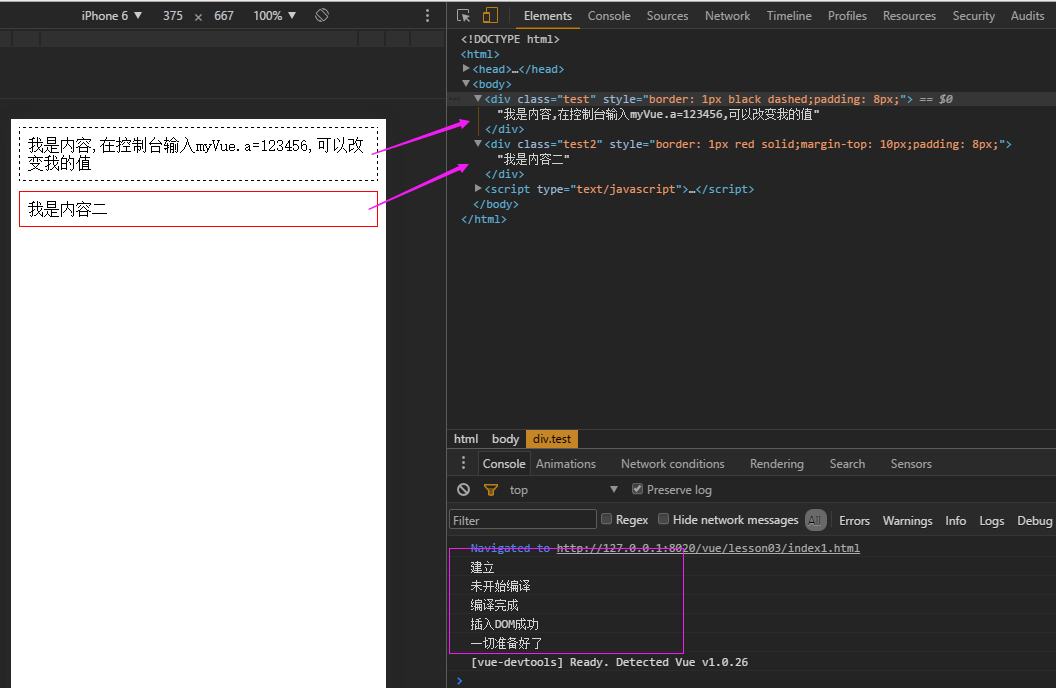The height and width of the screenshot is (688, 1056).
Task: Collapse the div class test node
Action: coord(477,98)
